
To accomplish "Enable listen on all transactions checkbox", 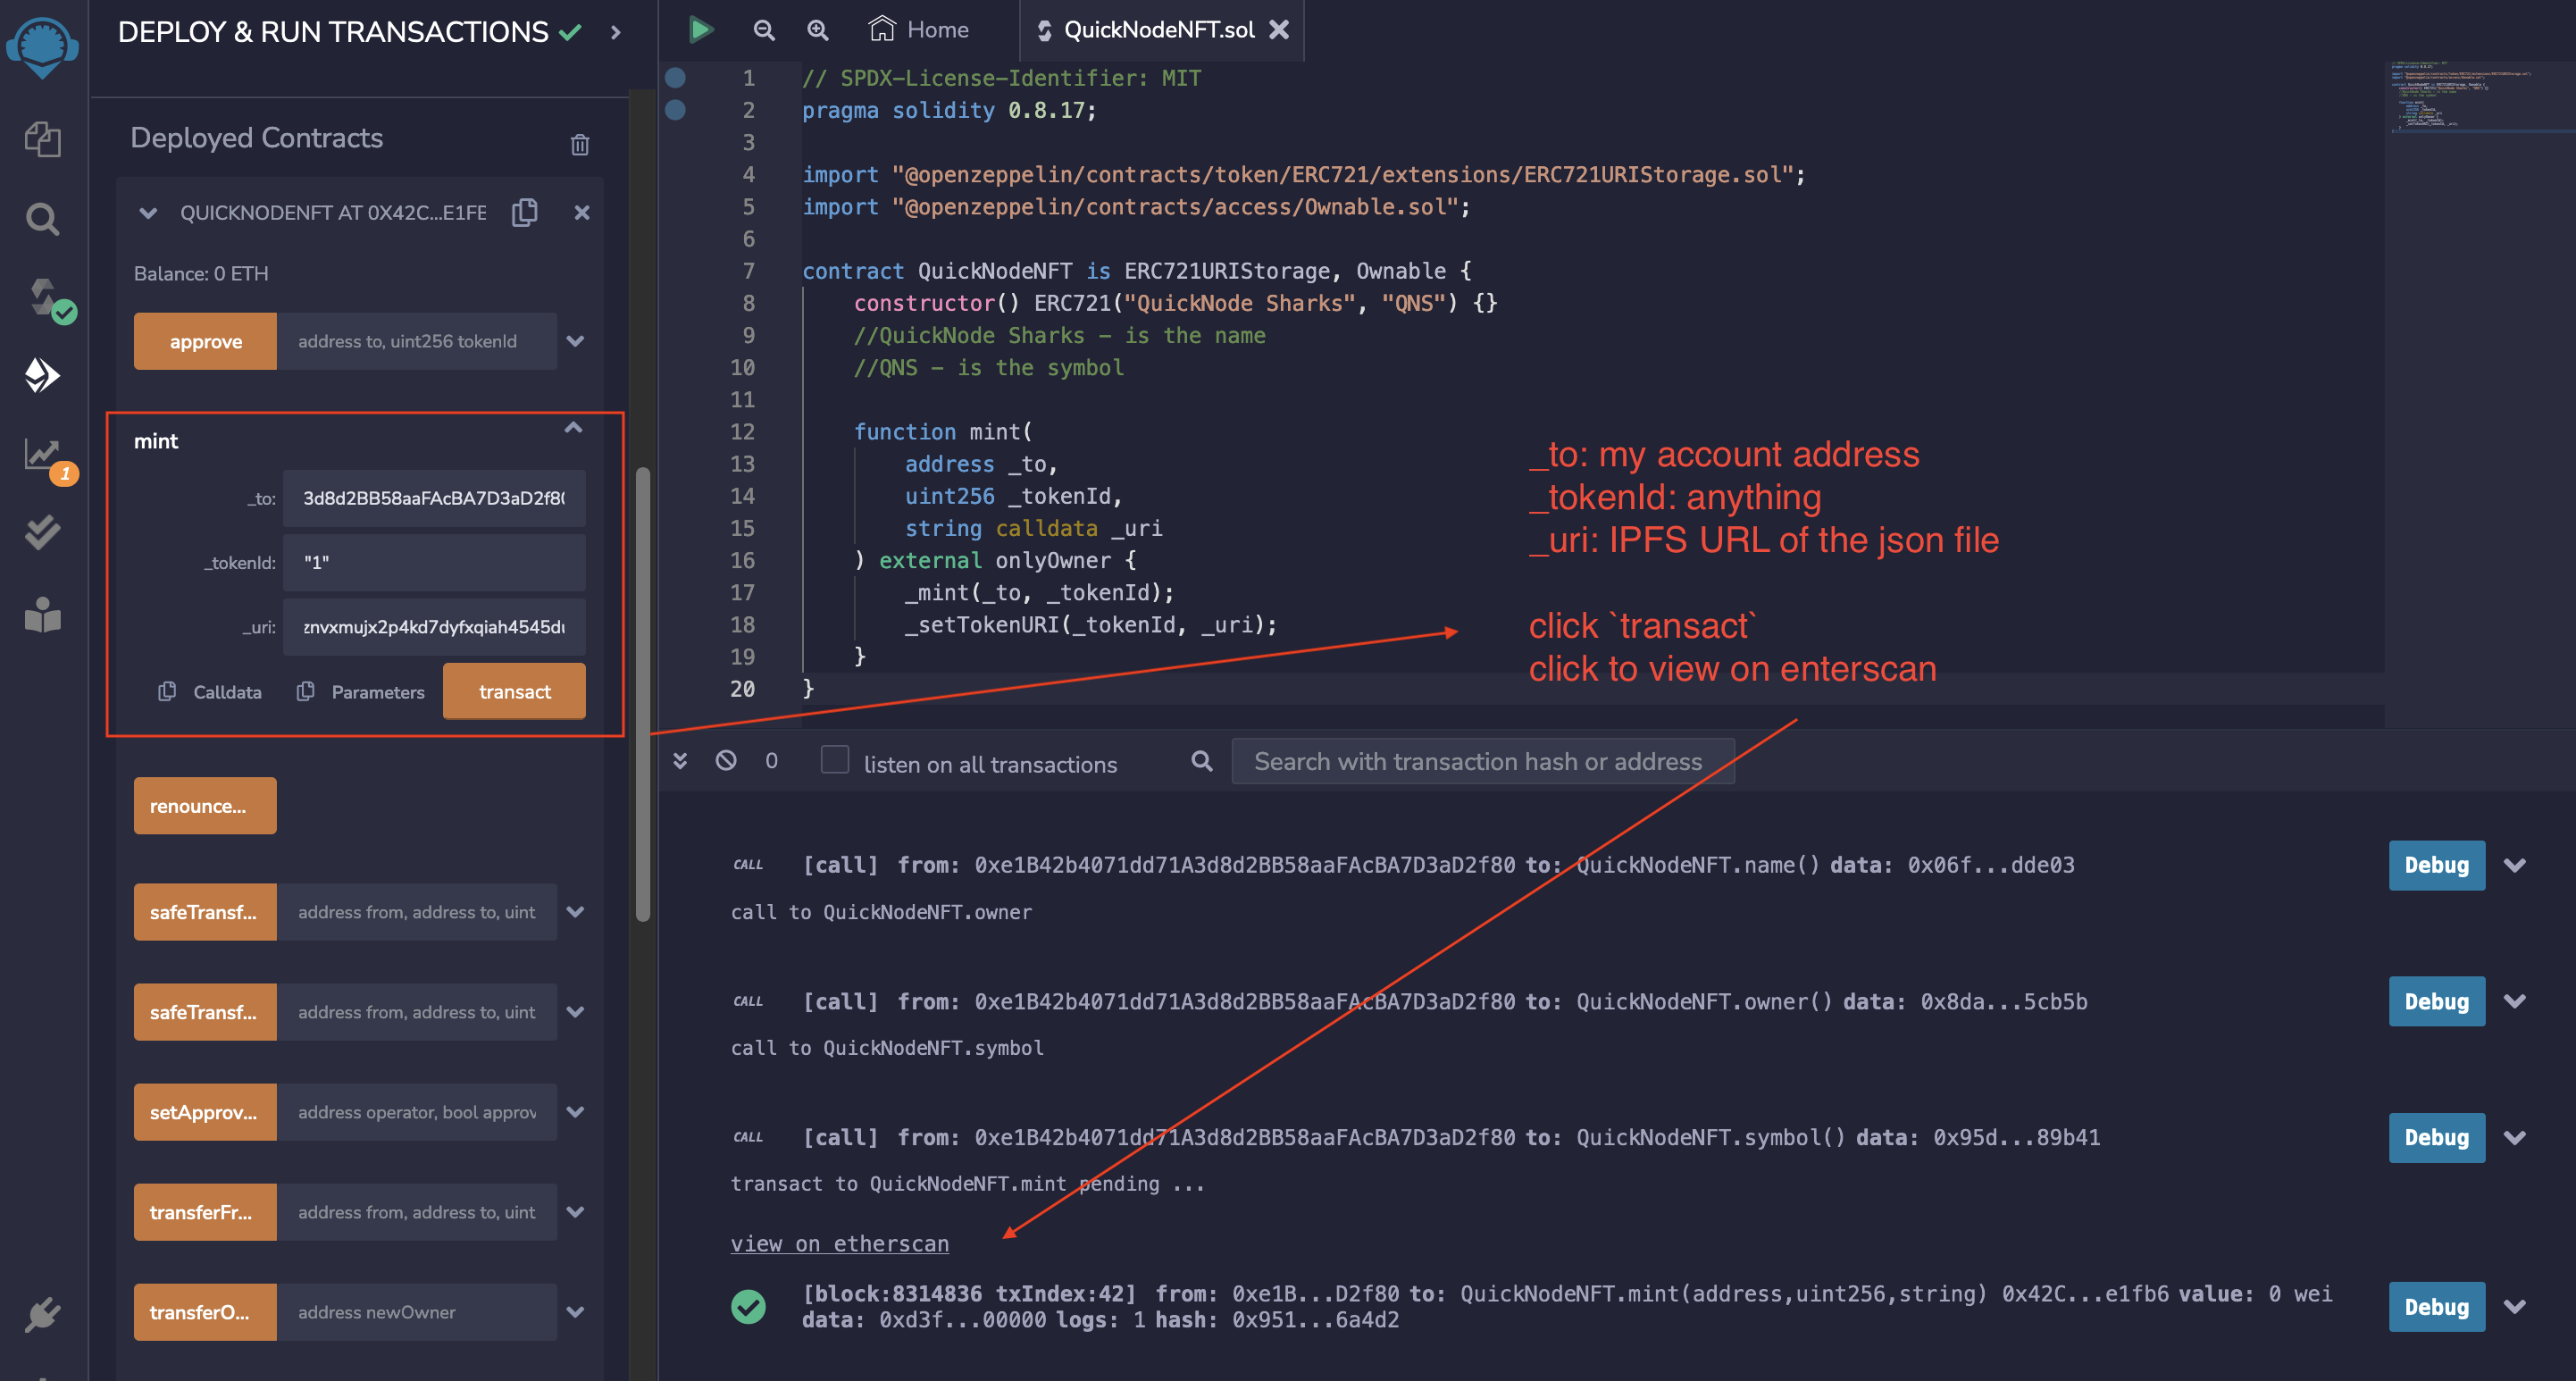I will pyautogui.click(x=834, y=760).
